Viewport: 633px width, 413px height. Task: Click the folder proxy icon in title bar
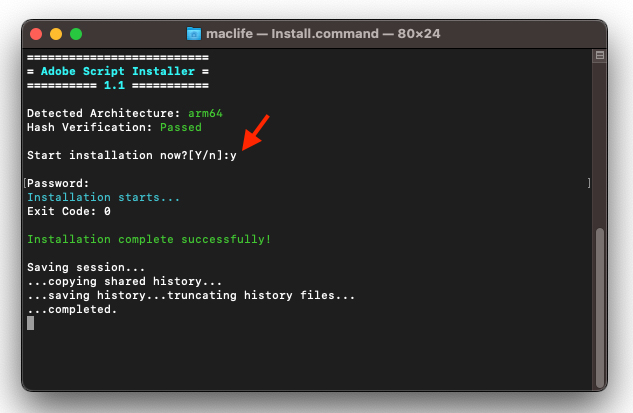click(x=193, y=34)
